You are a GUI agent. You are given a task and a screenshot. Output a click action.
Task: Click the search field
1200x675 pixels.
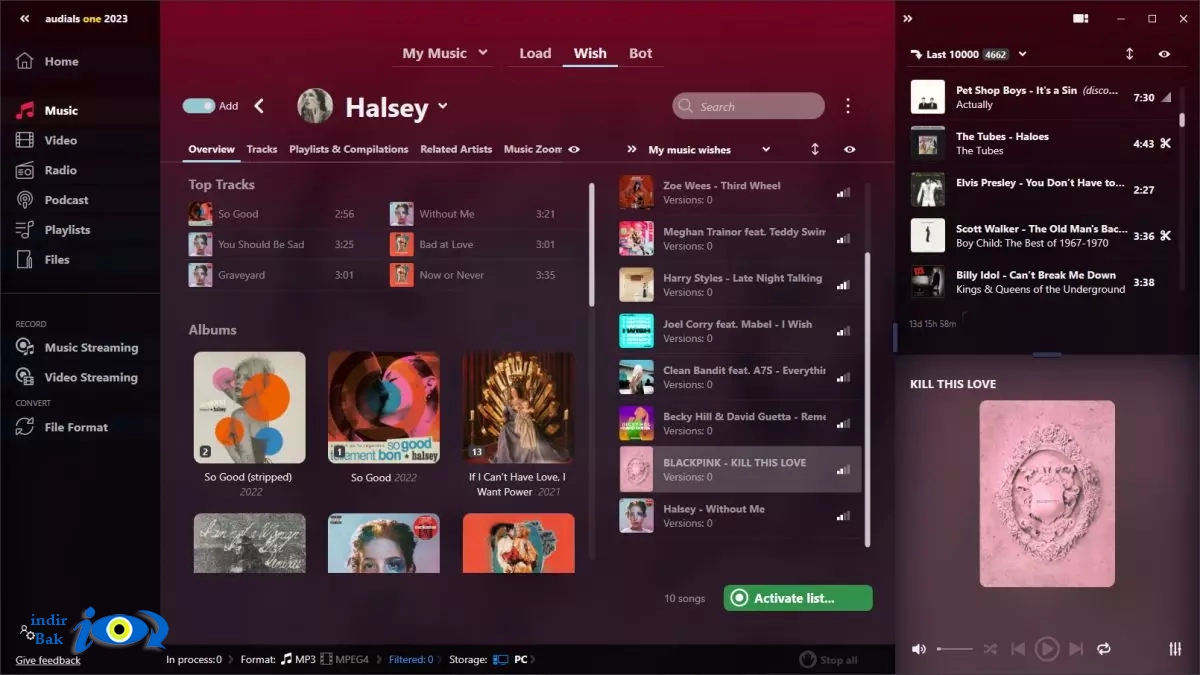748,106
